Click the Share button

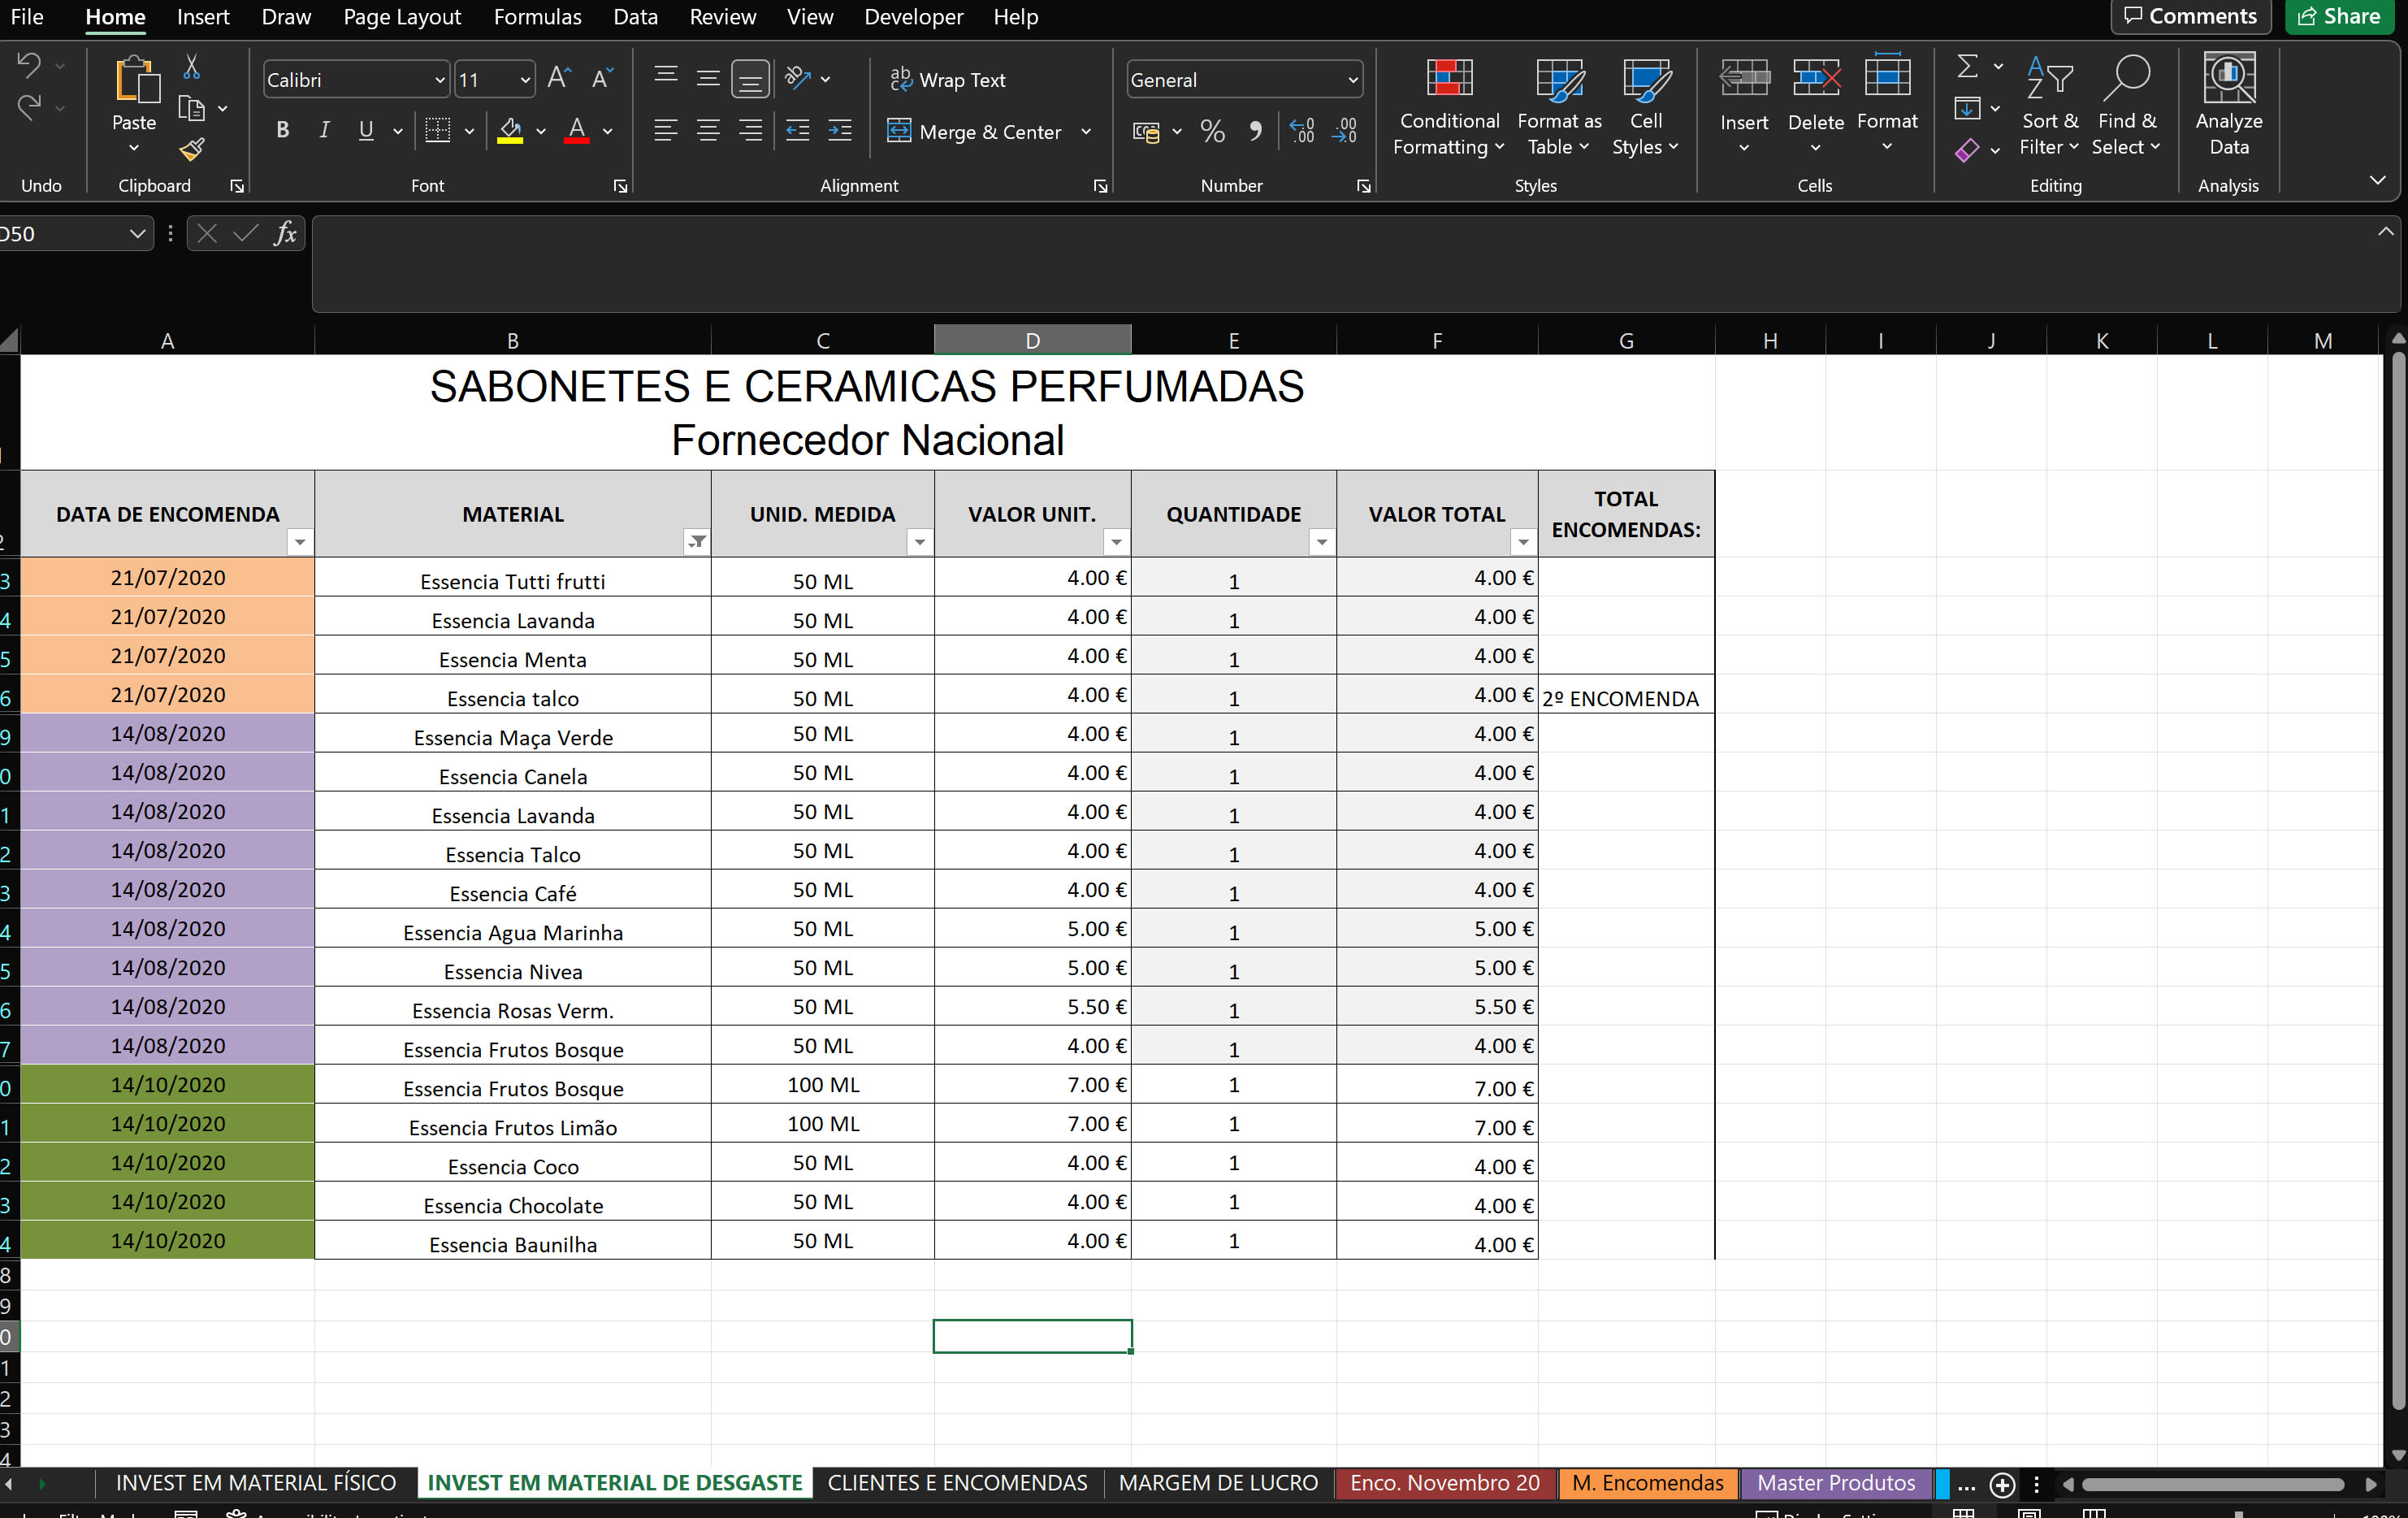tap(2339, 16)
